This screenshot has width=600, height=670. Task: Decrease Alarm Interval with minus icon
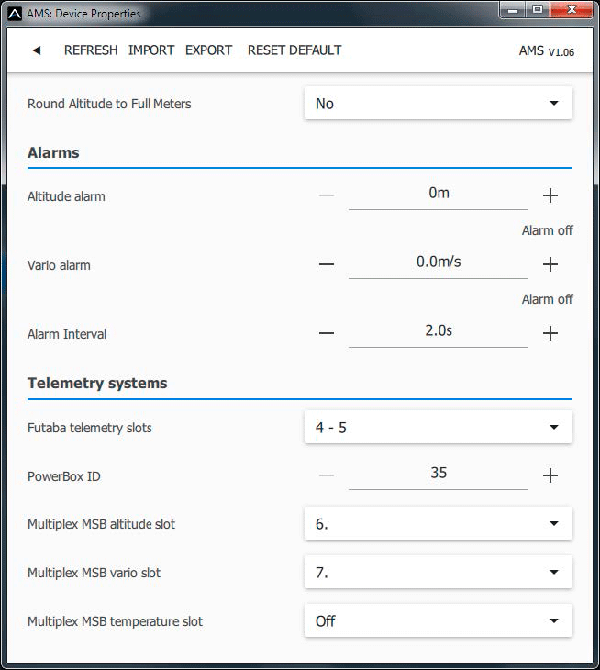326,334
